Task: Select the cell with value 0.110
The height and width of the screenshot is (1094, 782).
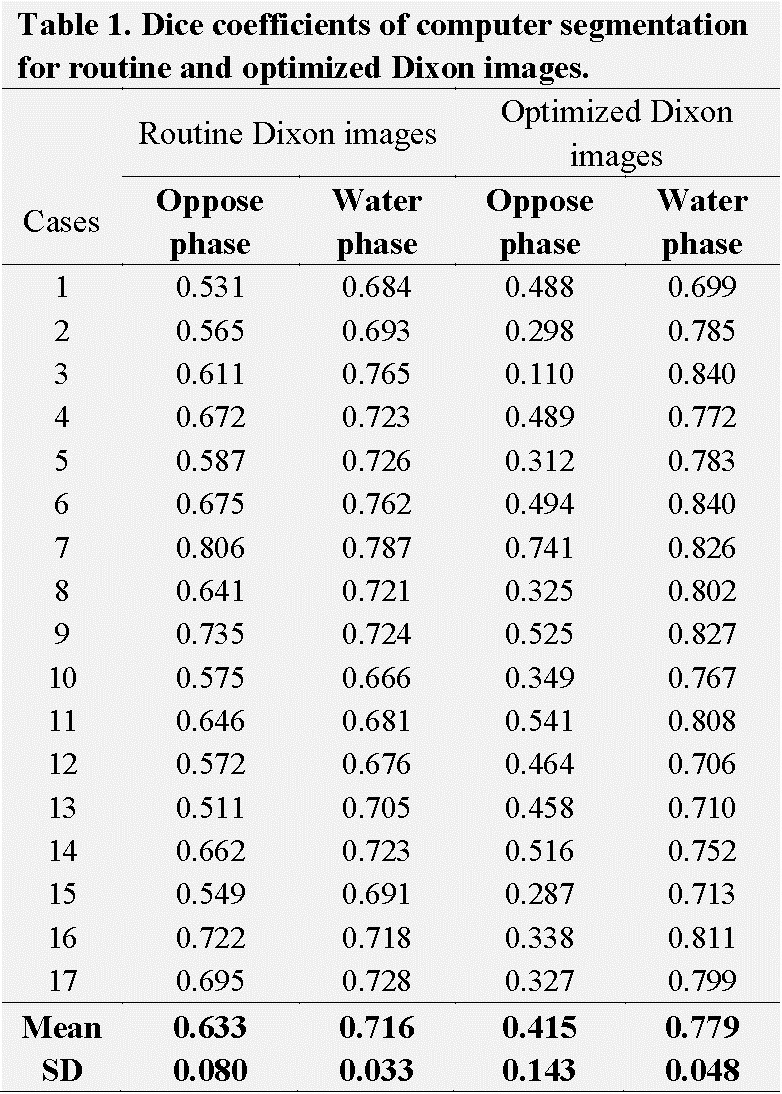Action: (x=539, y=374)
